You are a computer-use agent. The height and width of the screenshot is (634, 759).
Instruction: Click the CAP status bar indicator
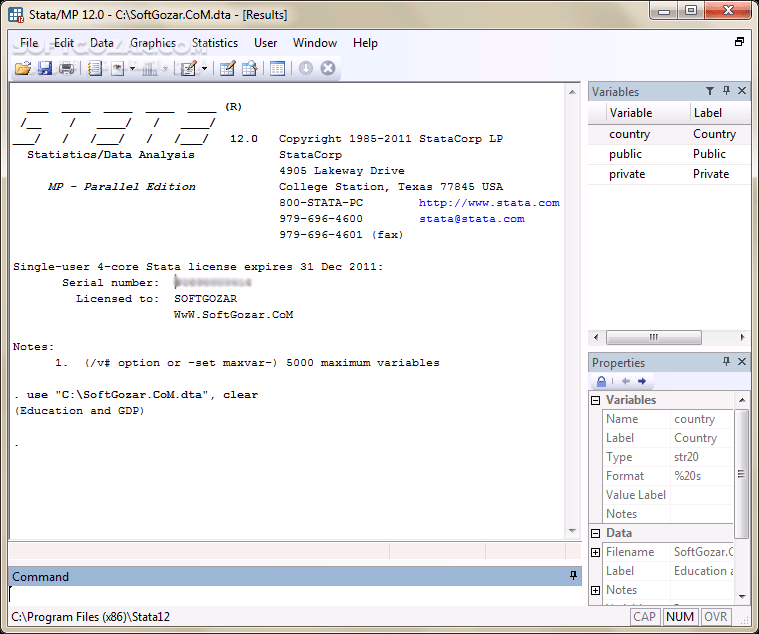(x=644, y=617)
